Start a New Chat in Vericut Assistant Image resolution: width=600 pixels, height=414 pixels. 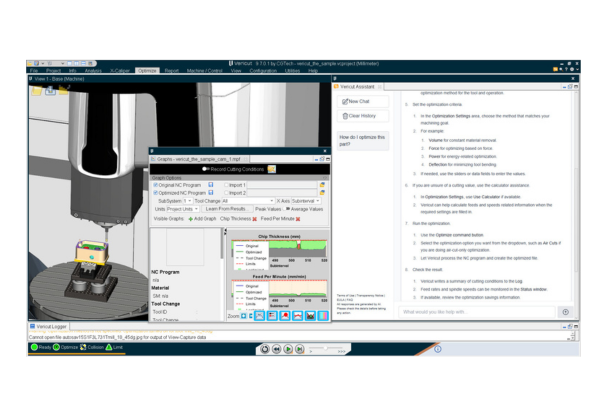(x=362, y=101)
